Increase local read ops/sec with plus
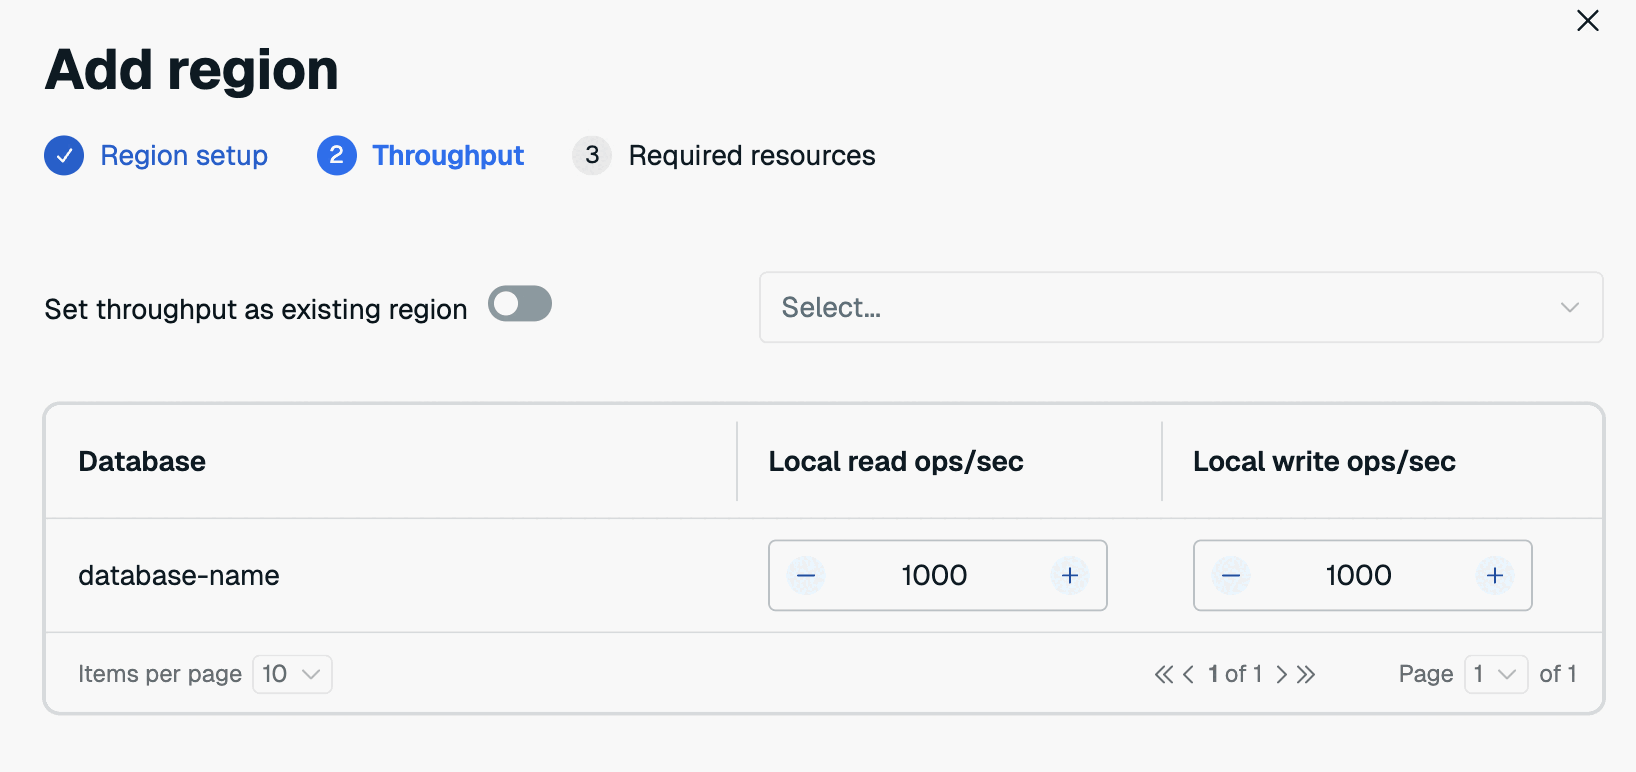The image size is (1636, 772). (x=1069, y=576)
